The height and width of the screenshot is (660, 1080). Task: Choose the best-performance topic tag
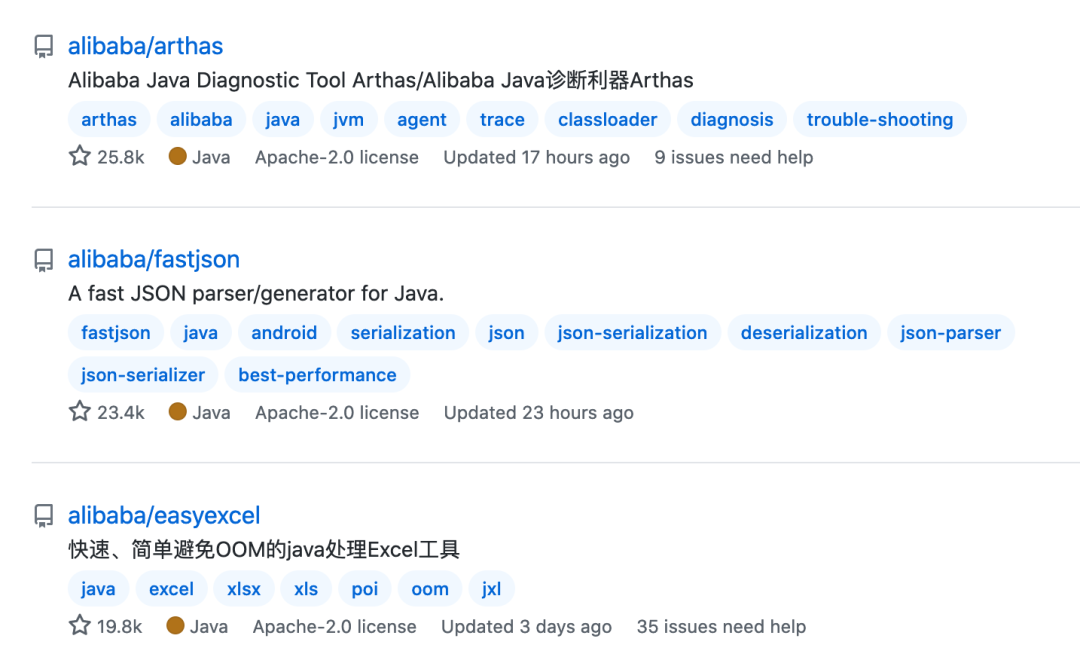pyautogui.click(x=317, y=375)
